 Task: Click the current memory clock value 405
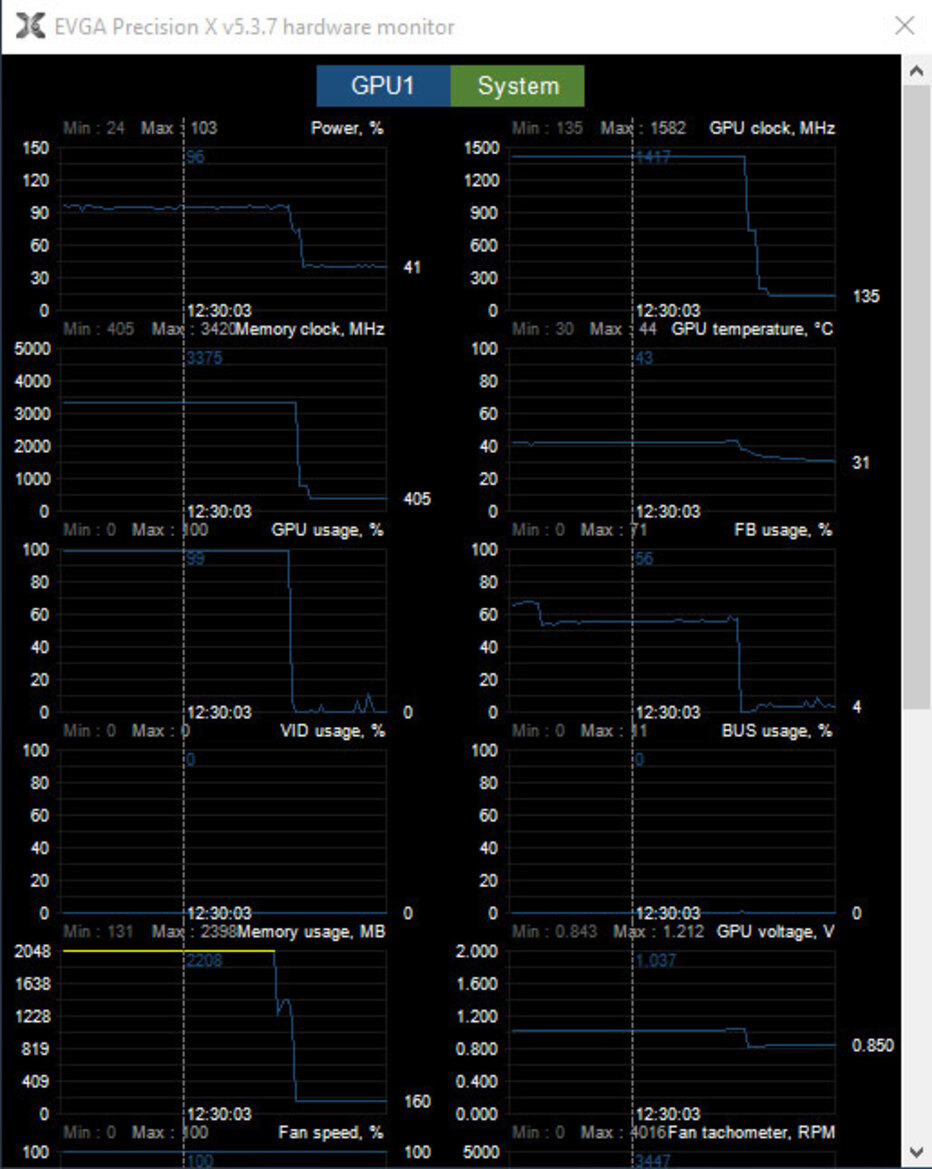click(417, 498)
